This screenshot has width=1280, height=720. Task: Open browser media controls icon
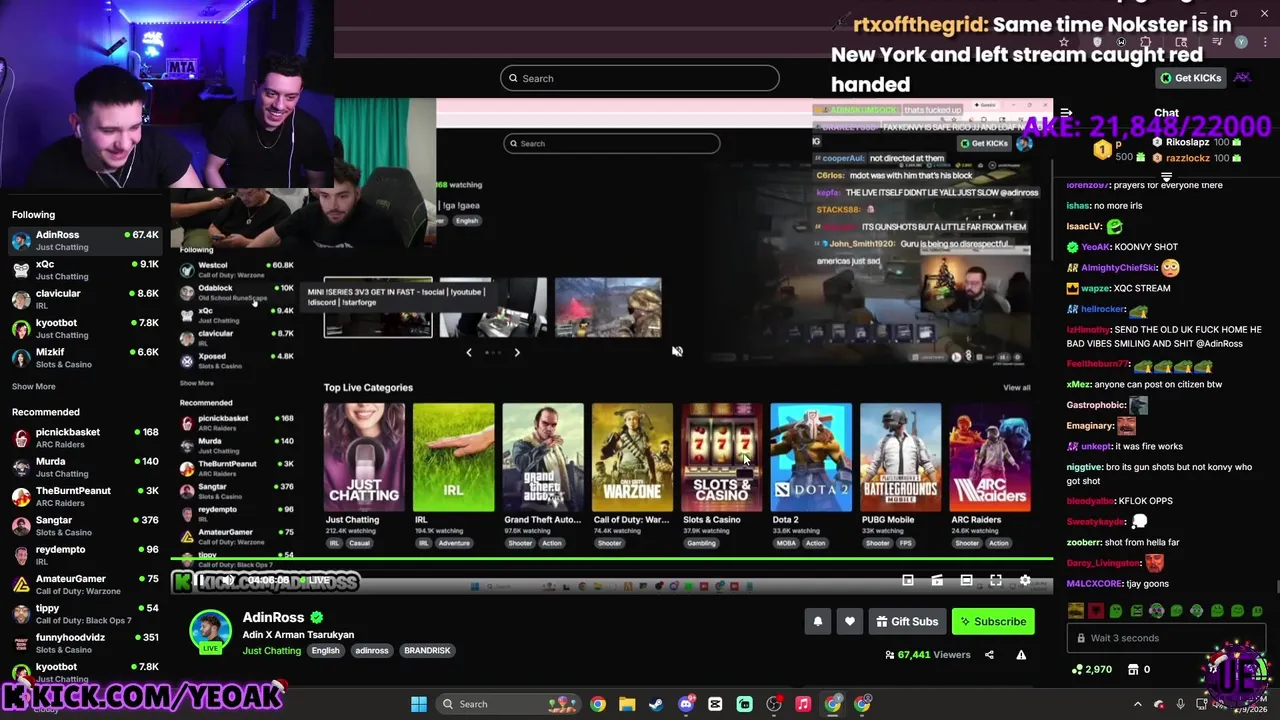(x=1218, y=42)
